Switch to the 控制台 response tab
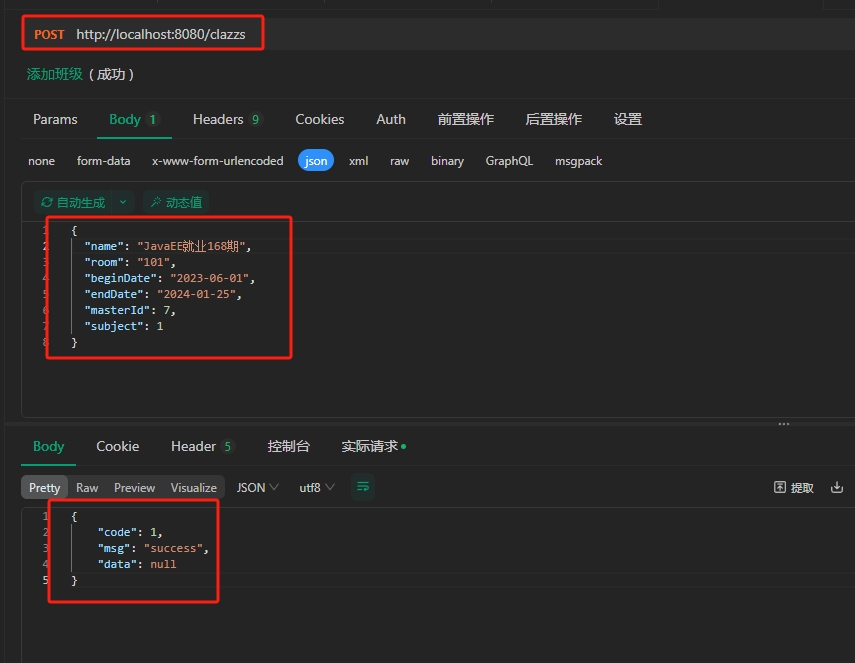This screenshot has width=855, height=663. (288, 446)
